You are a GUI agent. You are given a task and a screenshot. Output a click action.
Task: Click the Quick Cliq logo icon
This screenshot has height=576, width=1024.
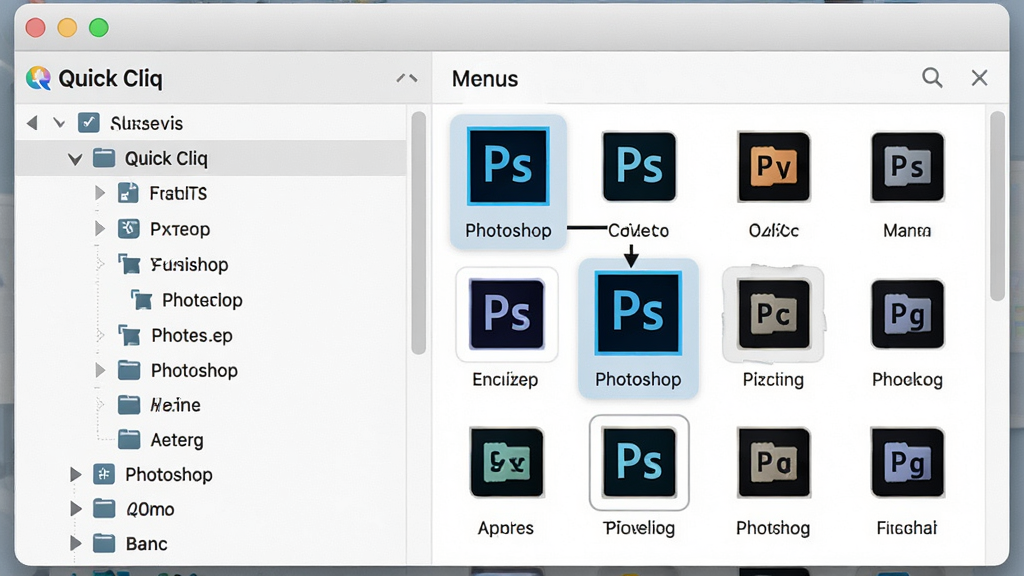point(39,78)
